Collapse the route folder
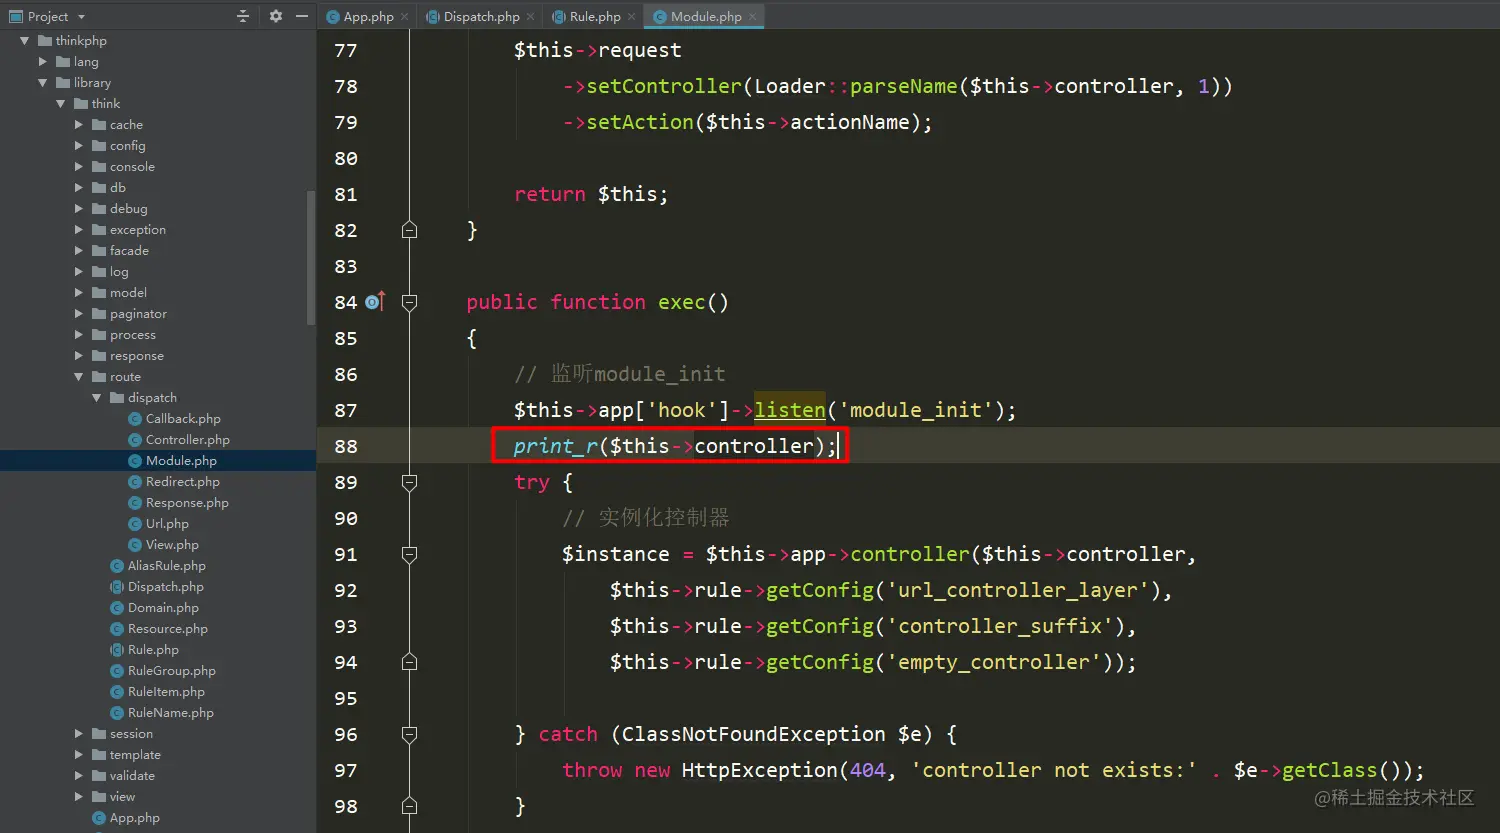Image resolution: width=1500 pixels, height=833 pixels. click(79, 377)
